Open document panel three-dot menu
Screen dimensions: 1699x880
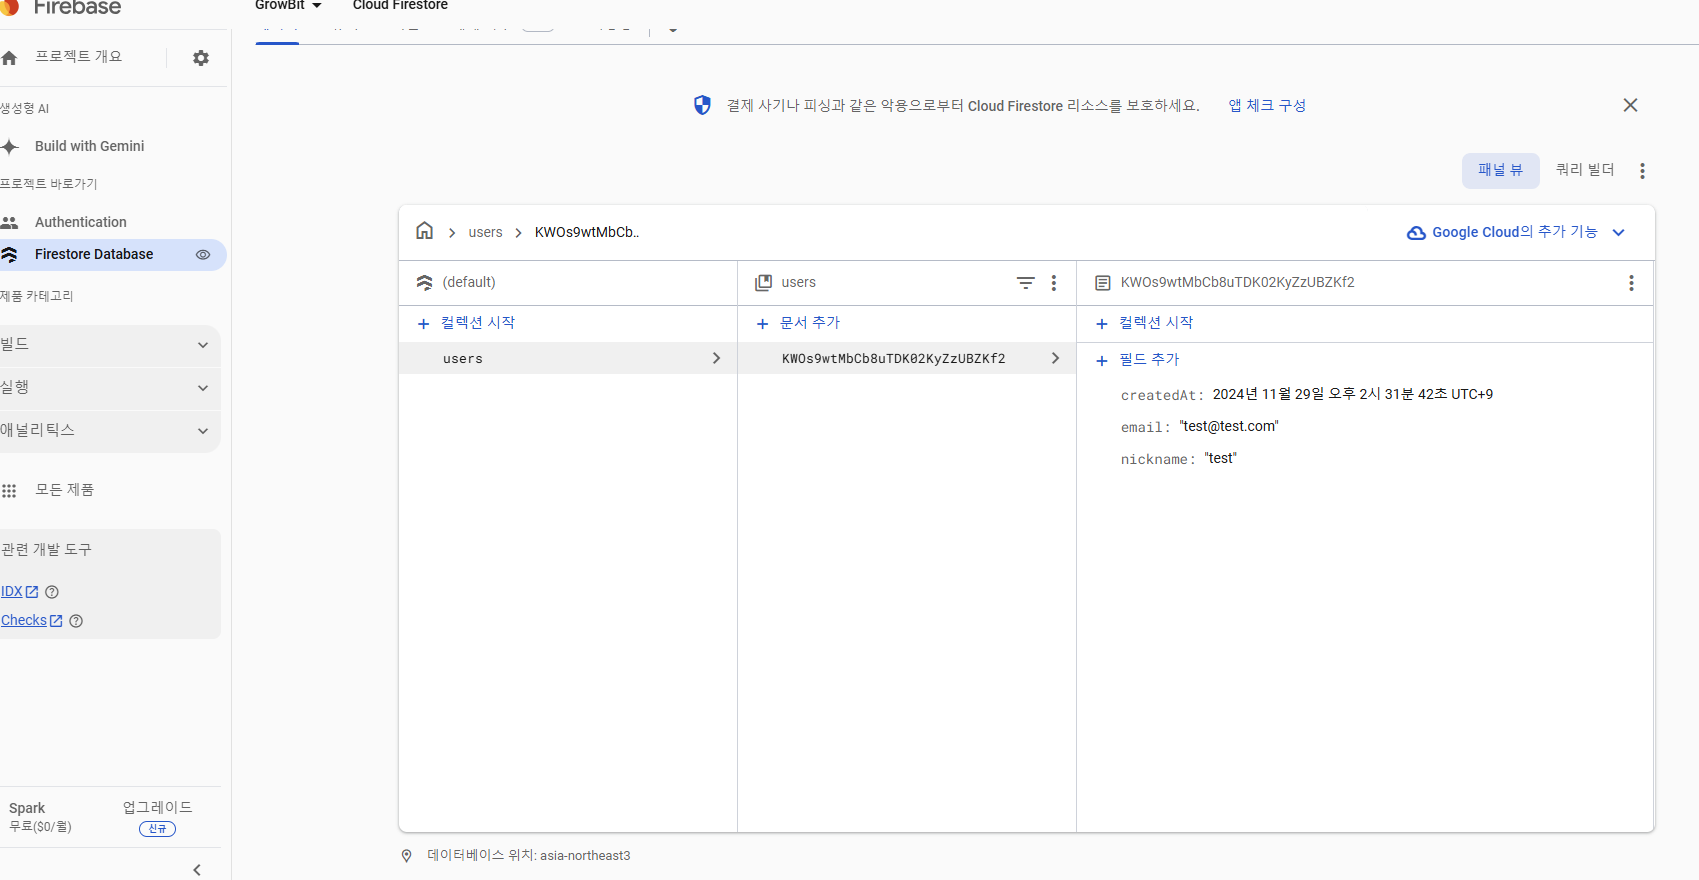click(x=1631, y=283)
